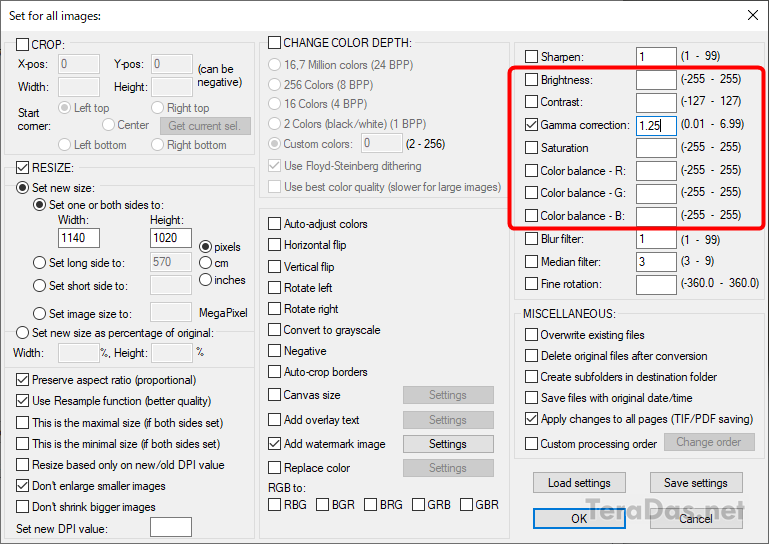
Task: Click the Set new DPI value field
Action: coord(171,527)
